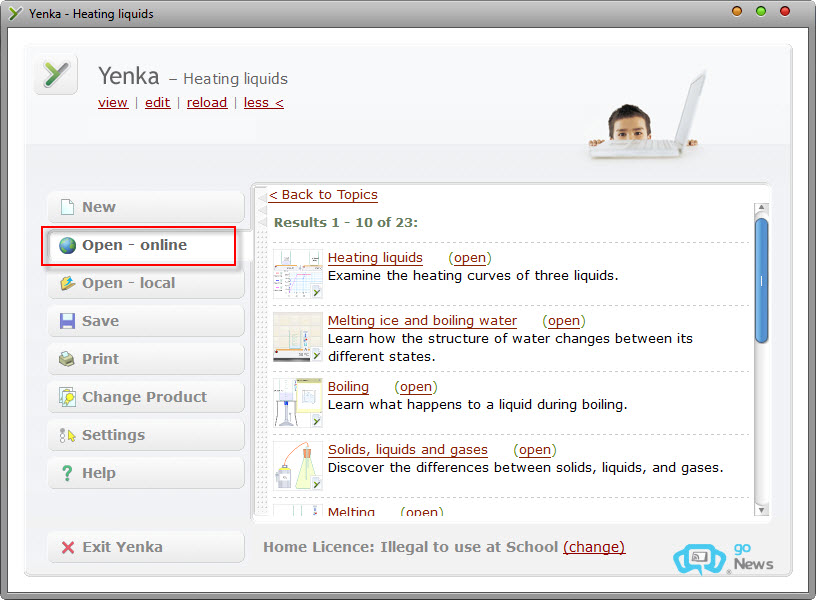The width and height of the screenshot is (816, 600).
Task: Click open next to Heating liquids
Action: [470, 258]
